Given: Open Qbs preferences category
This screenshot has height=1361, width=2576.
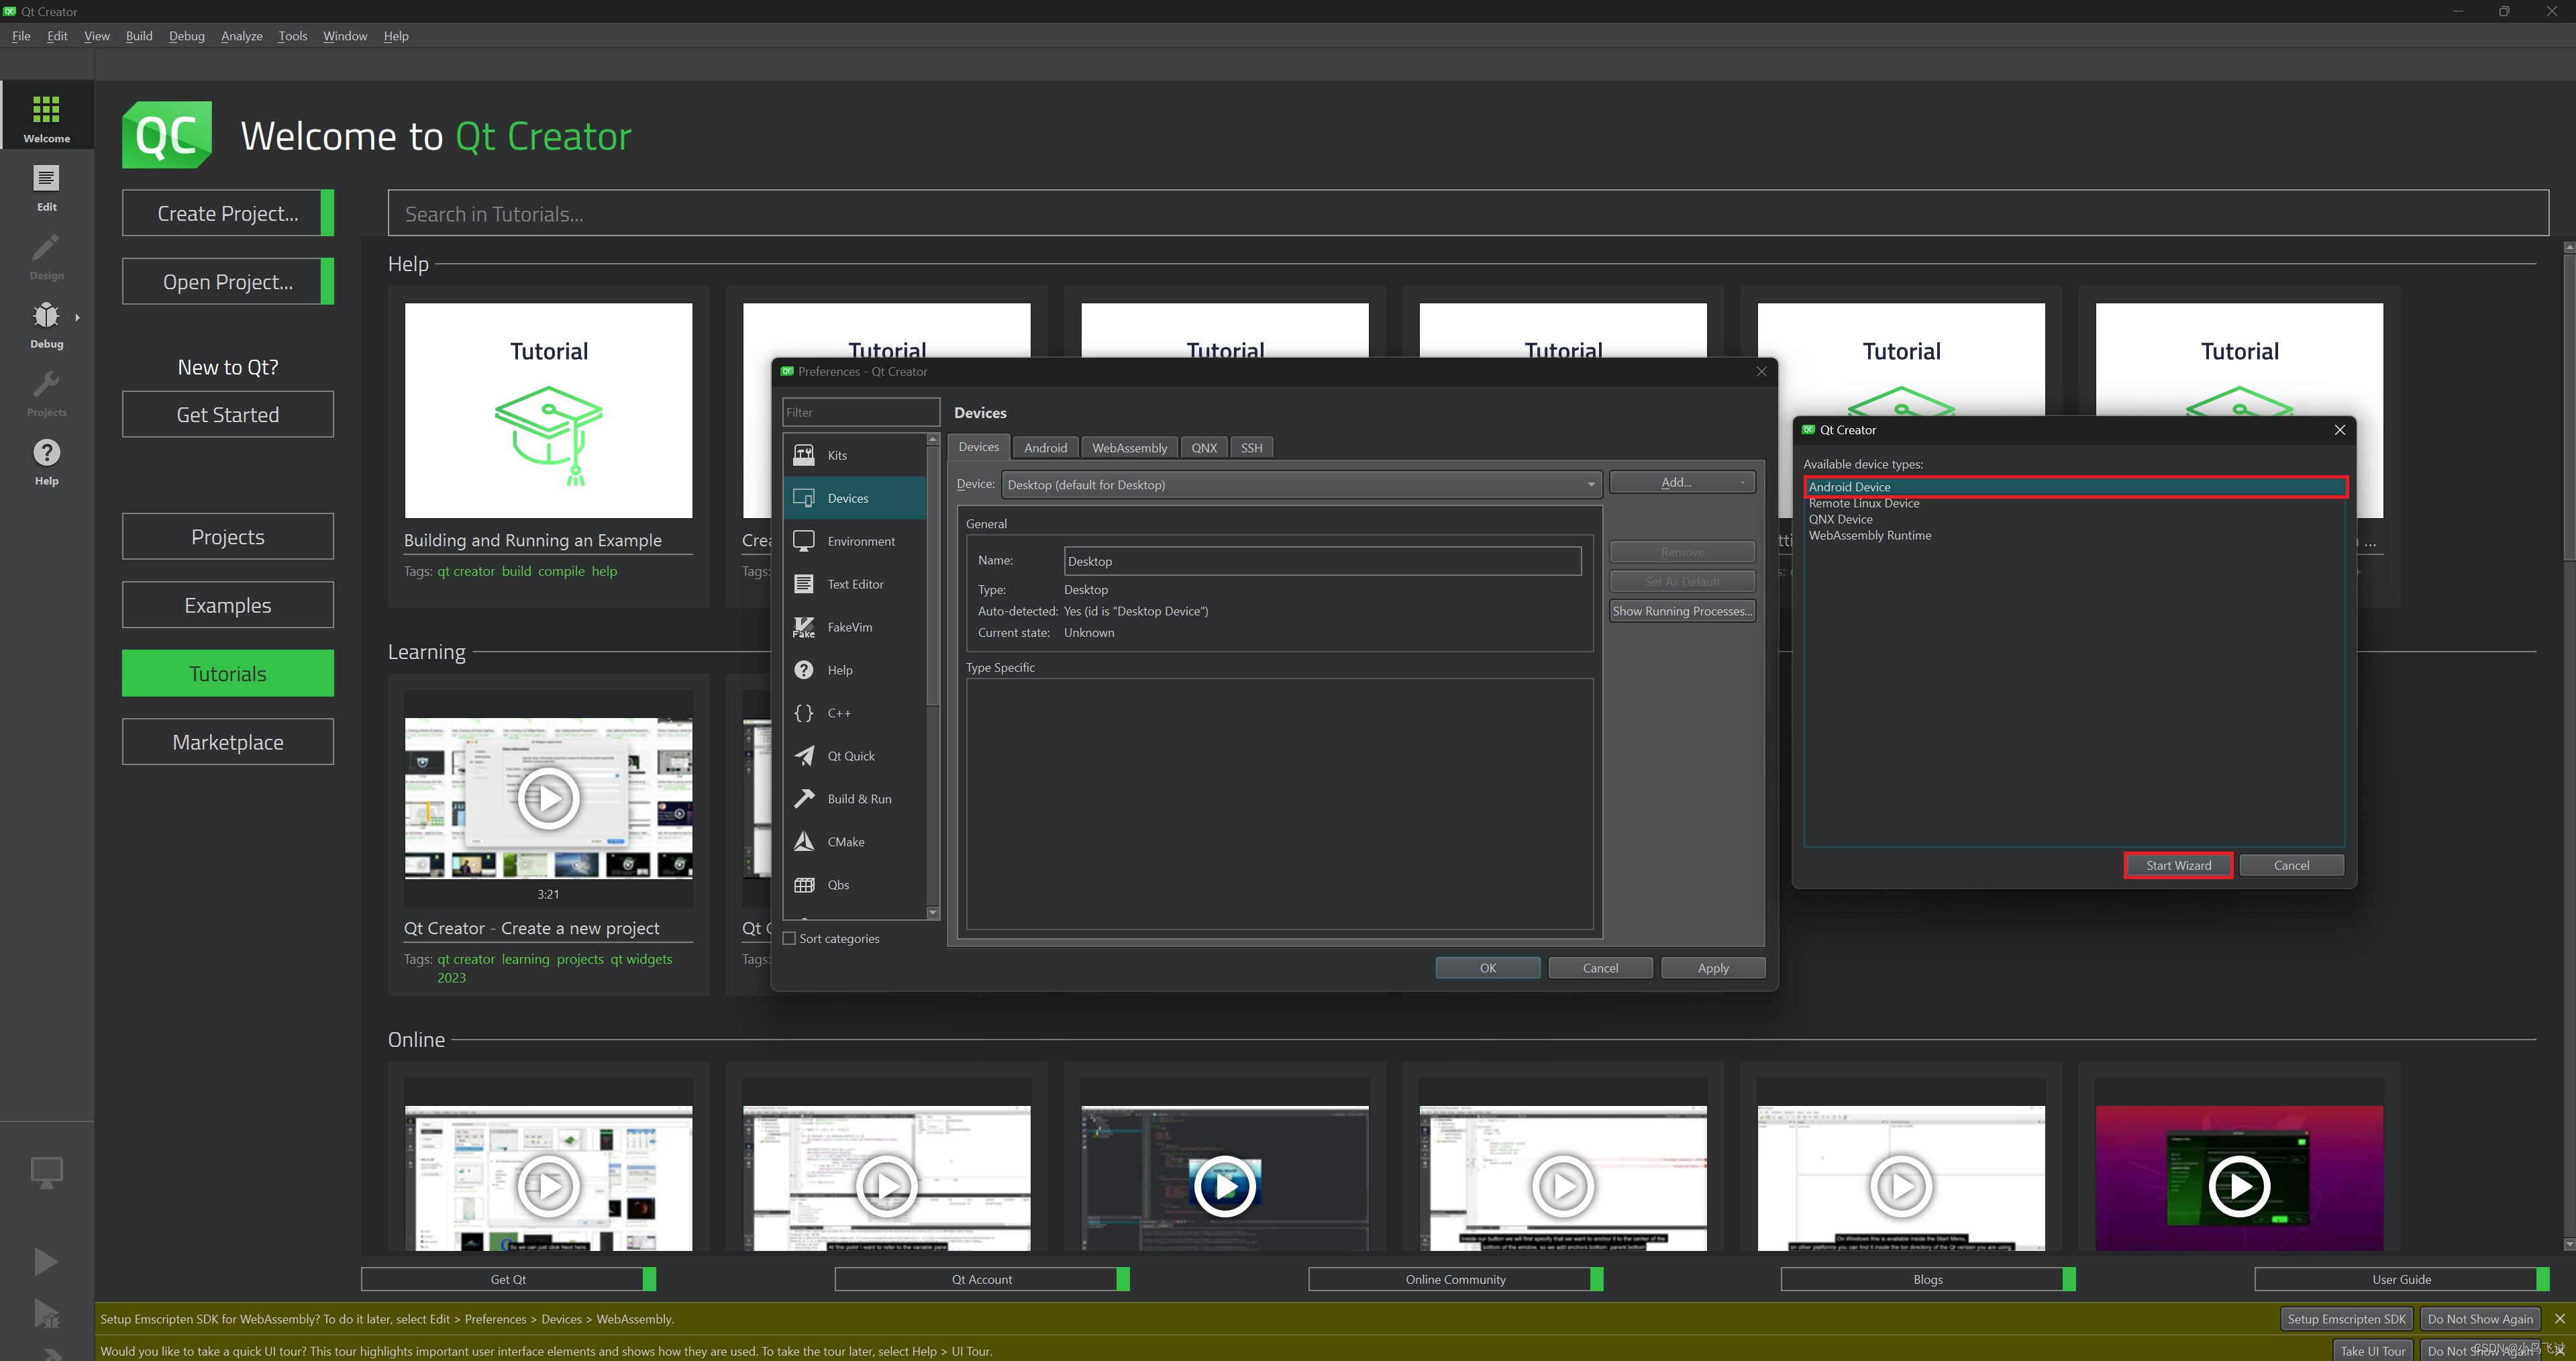Looking at the screenshot, I should 854,885.
